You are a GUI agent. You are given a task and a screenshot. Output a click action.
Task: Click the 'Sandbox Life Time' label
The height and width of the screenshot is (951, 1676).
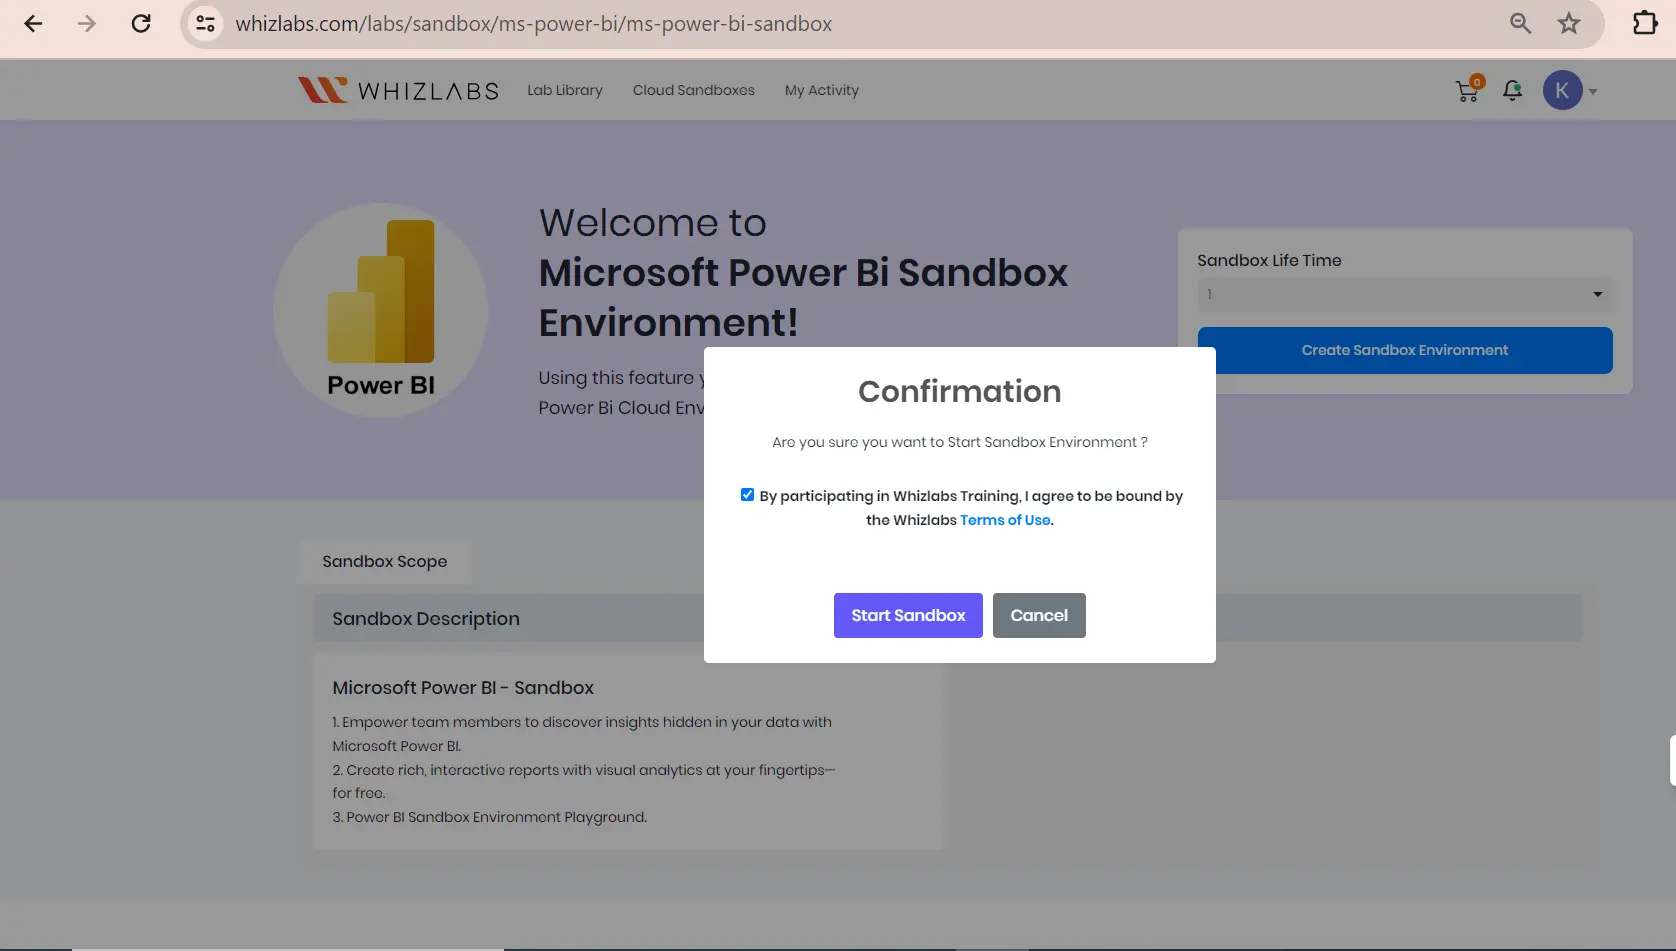[1269, 260]
